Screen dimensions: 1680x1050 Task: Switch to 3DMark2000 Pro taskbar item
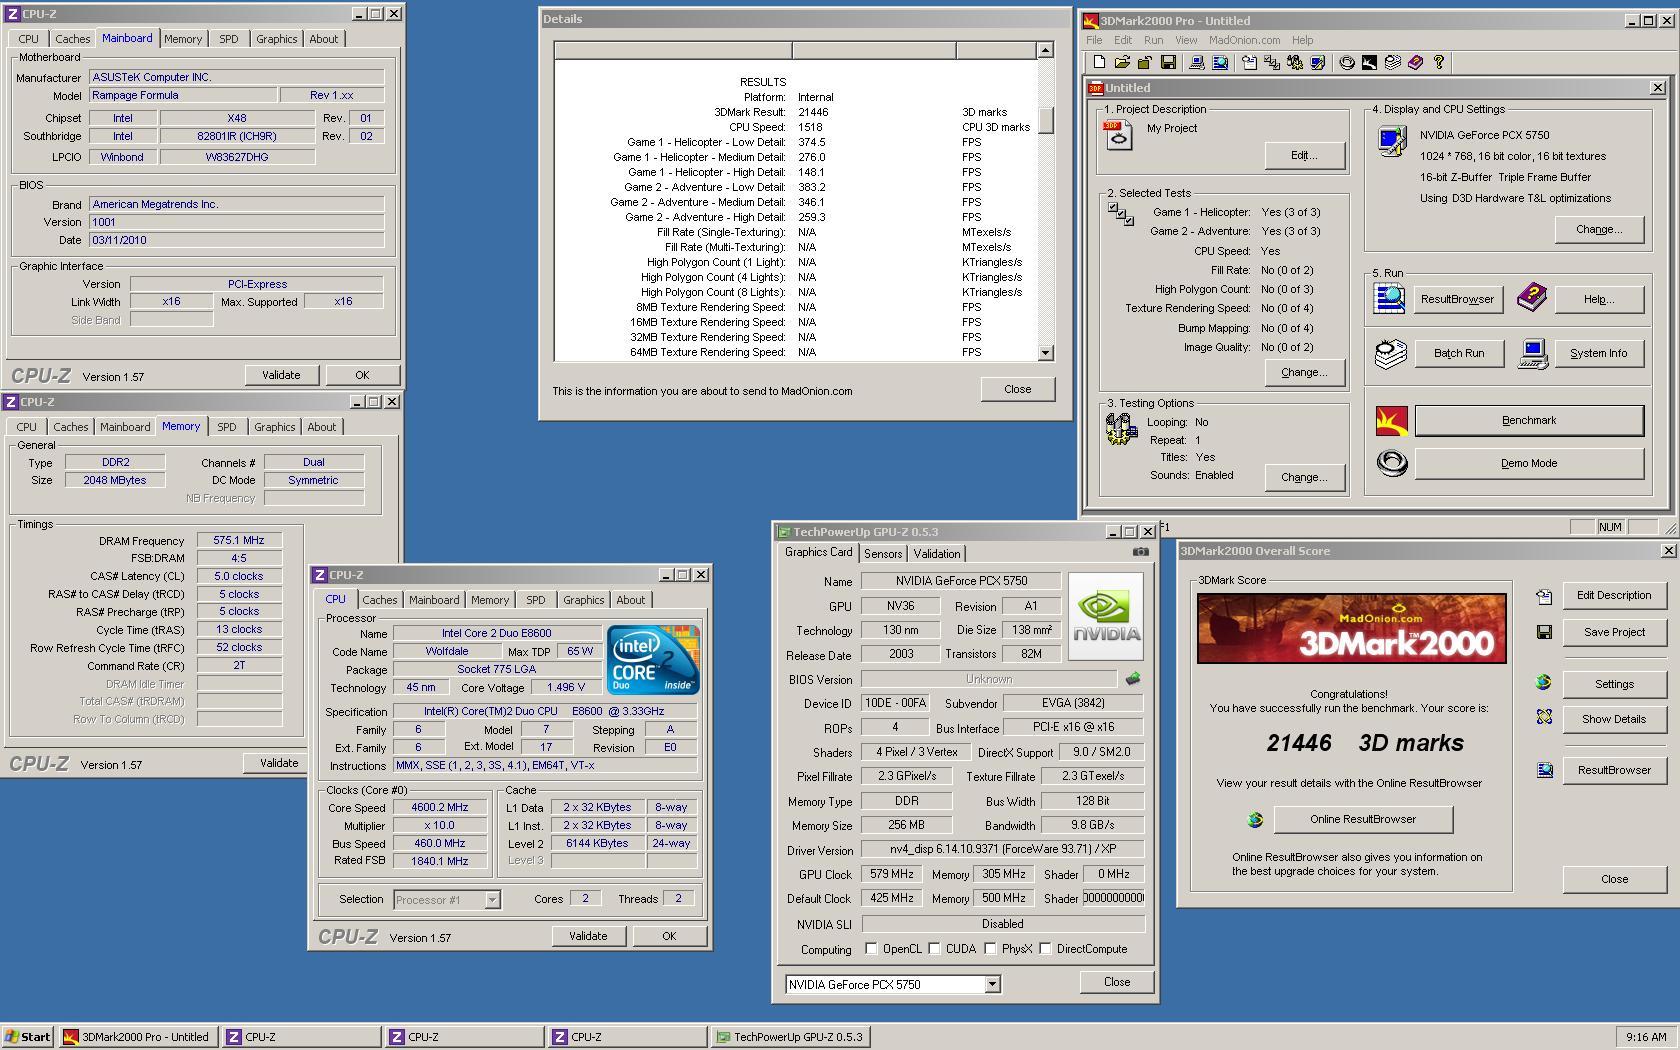[137, 1037]
